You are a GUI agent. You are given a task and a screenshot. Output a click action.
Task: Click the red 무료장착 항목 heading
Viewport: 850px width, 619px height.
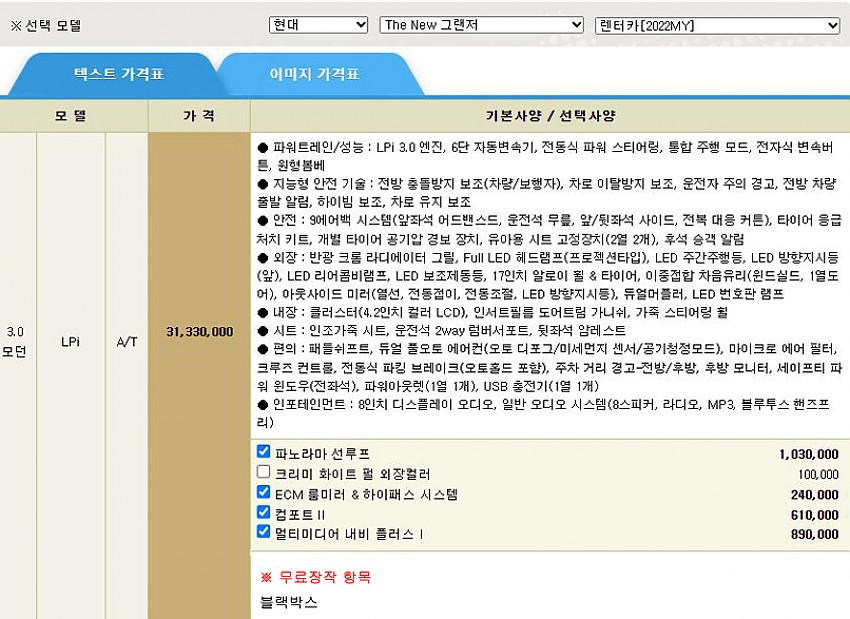tap(316, 578)
